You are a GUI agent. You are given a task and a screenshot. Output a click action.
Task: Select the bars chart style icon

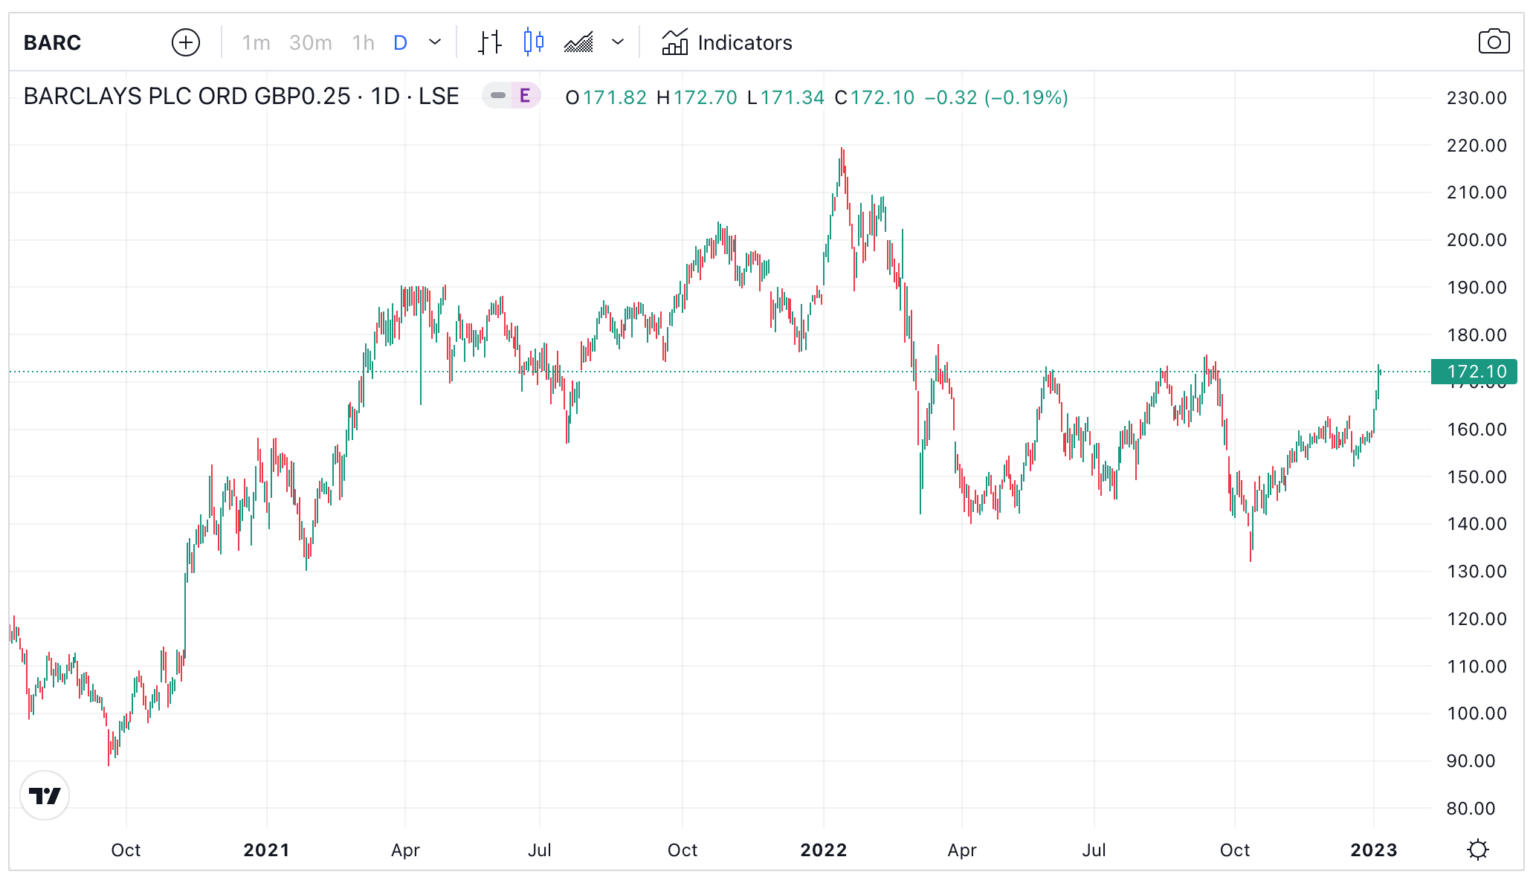coord(490,43)
